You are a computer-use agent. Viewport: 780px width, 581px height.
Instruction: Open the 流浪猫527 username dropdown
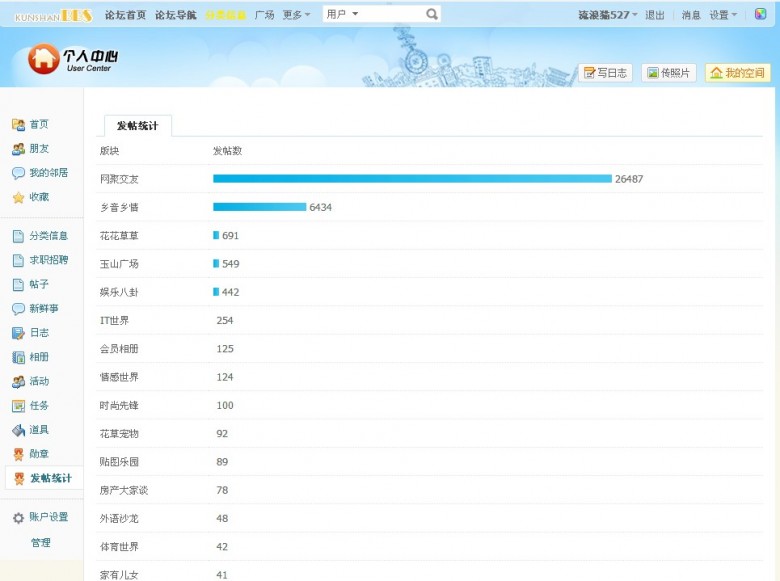pyautogui.click(x=608, y=15)
